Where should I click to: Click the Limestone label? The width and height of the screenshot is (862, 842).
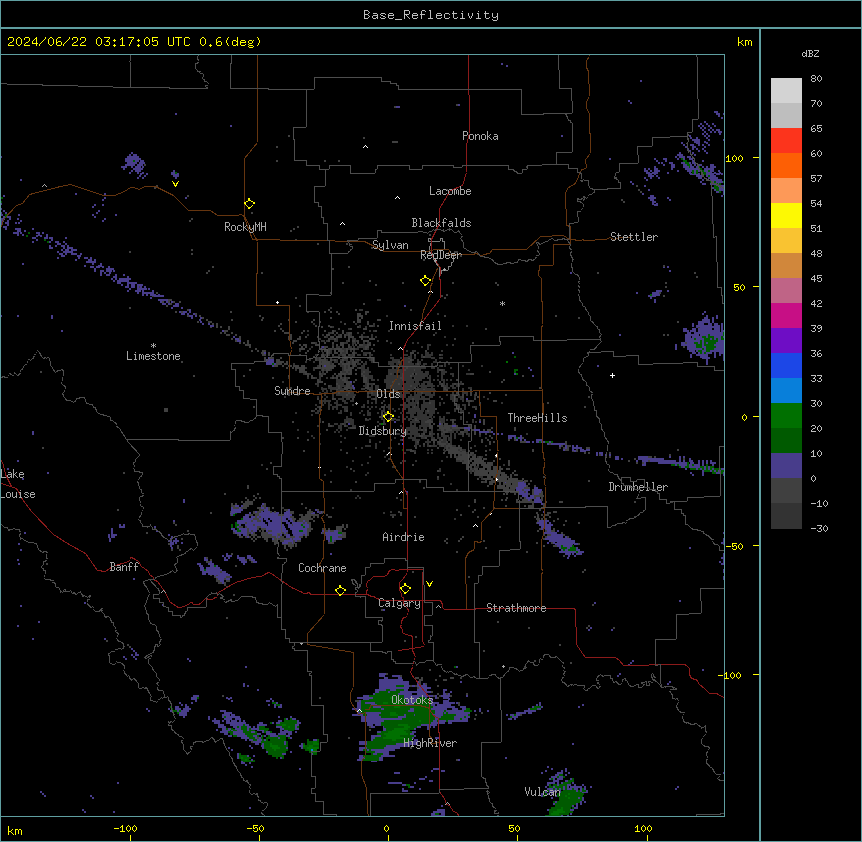click(x=153, y=356)
